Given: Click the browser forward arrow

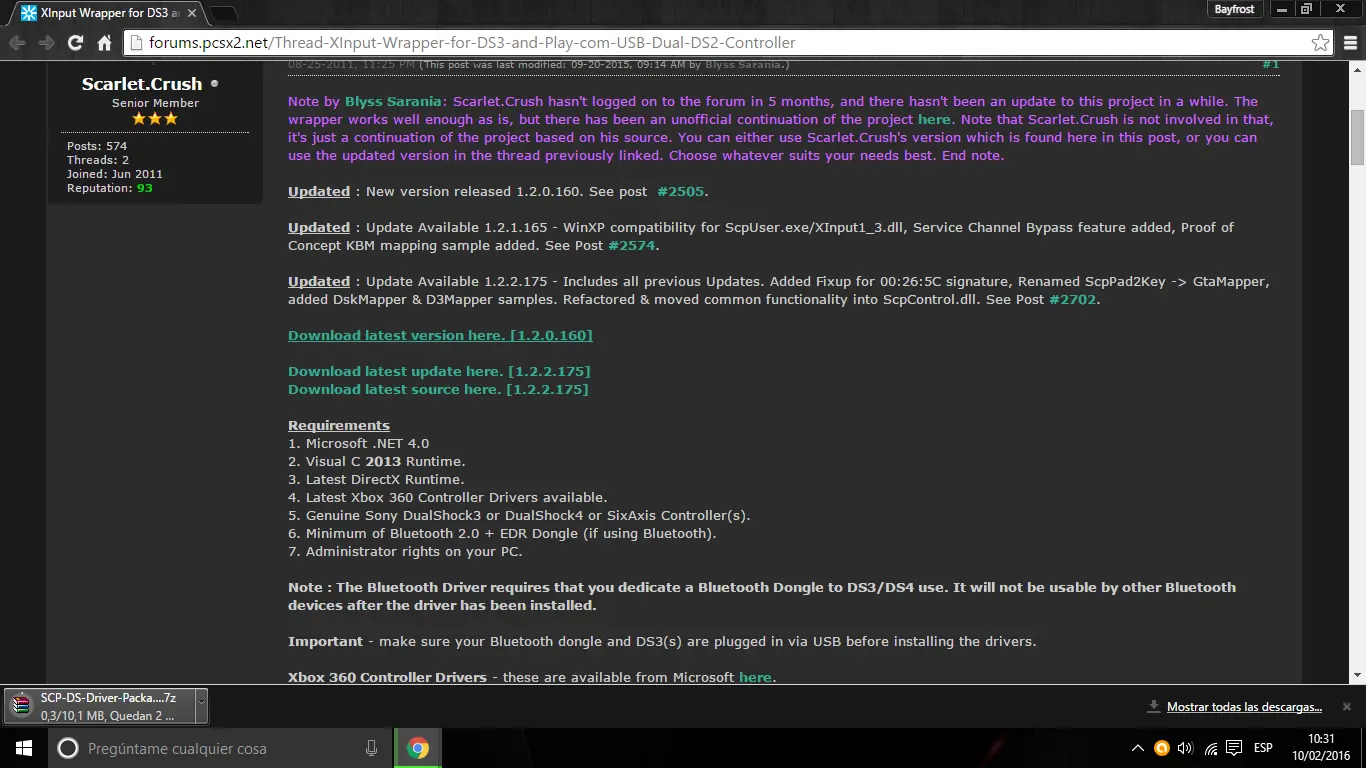Looking at the screenshot, I should click(46, 43).
